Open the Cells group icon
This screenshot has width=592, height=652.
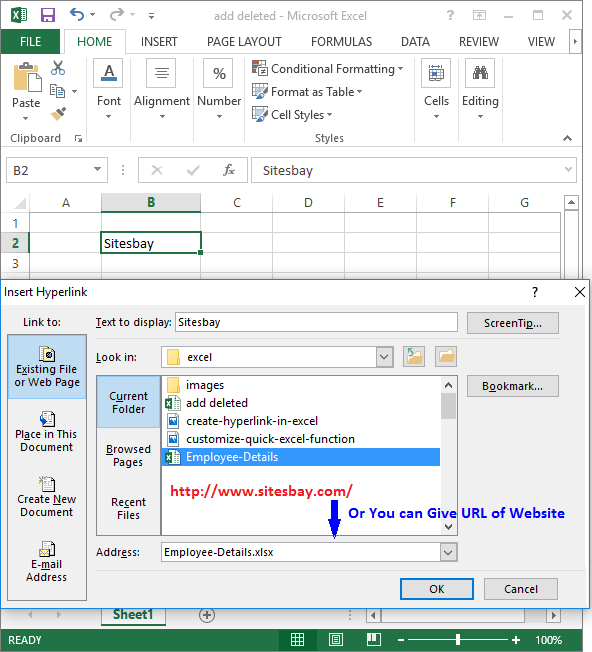[436, 73]
